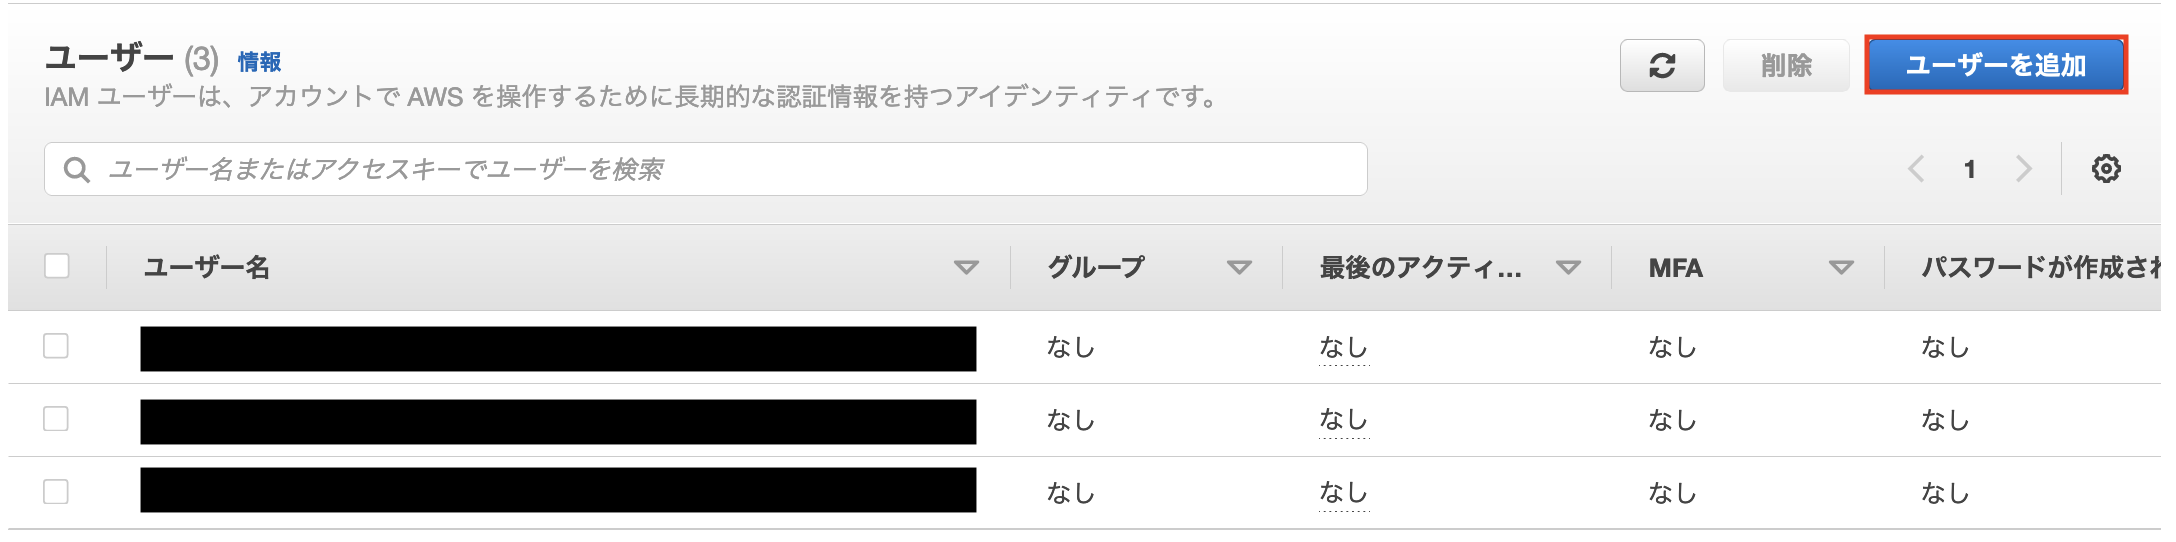Go to previous page arrow
This screenshot has width=2176, height=542.
[1916, 169]
